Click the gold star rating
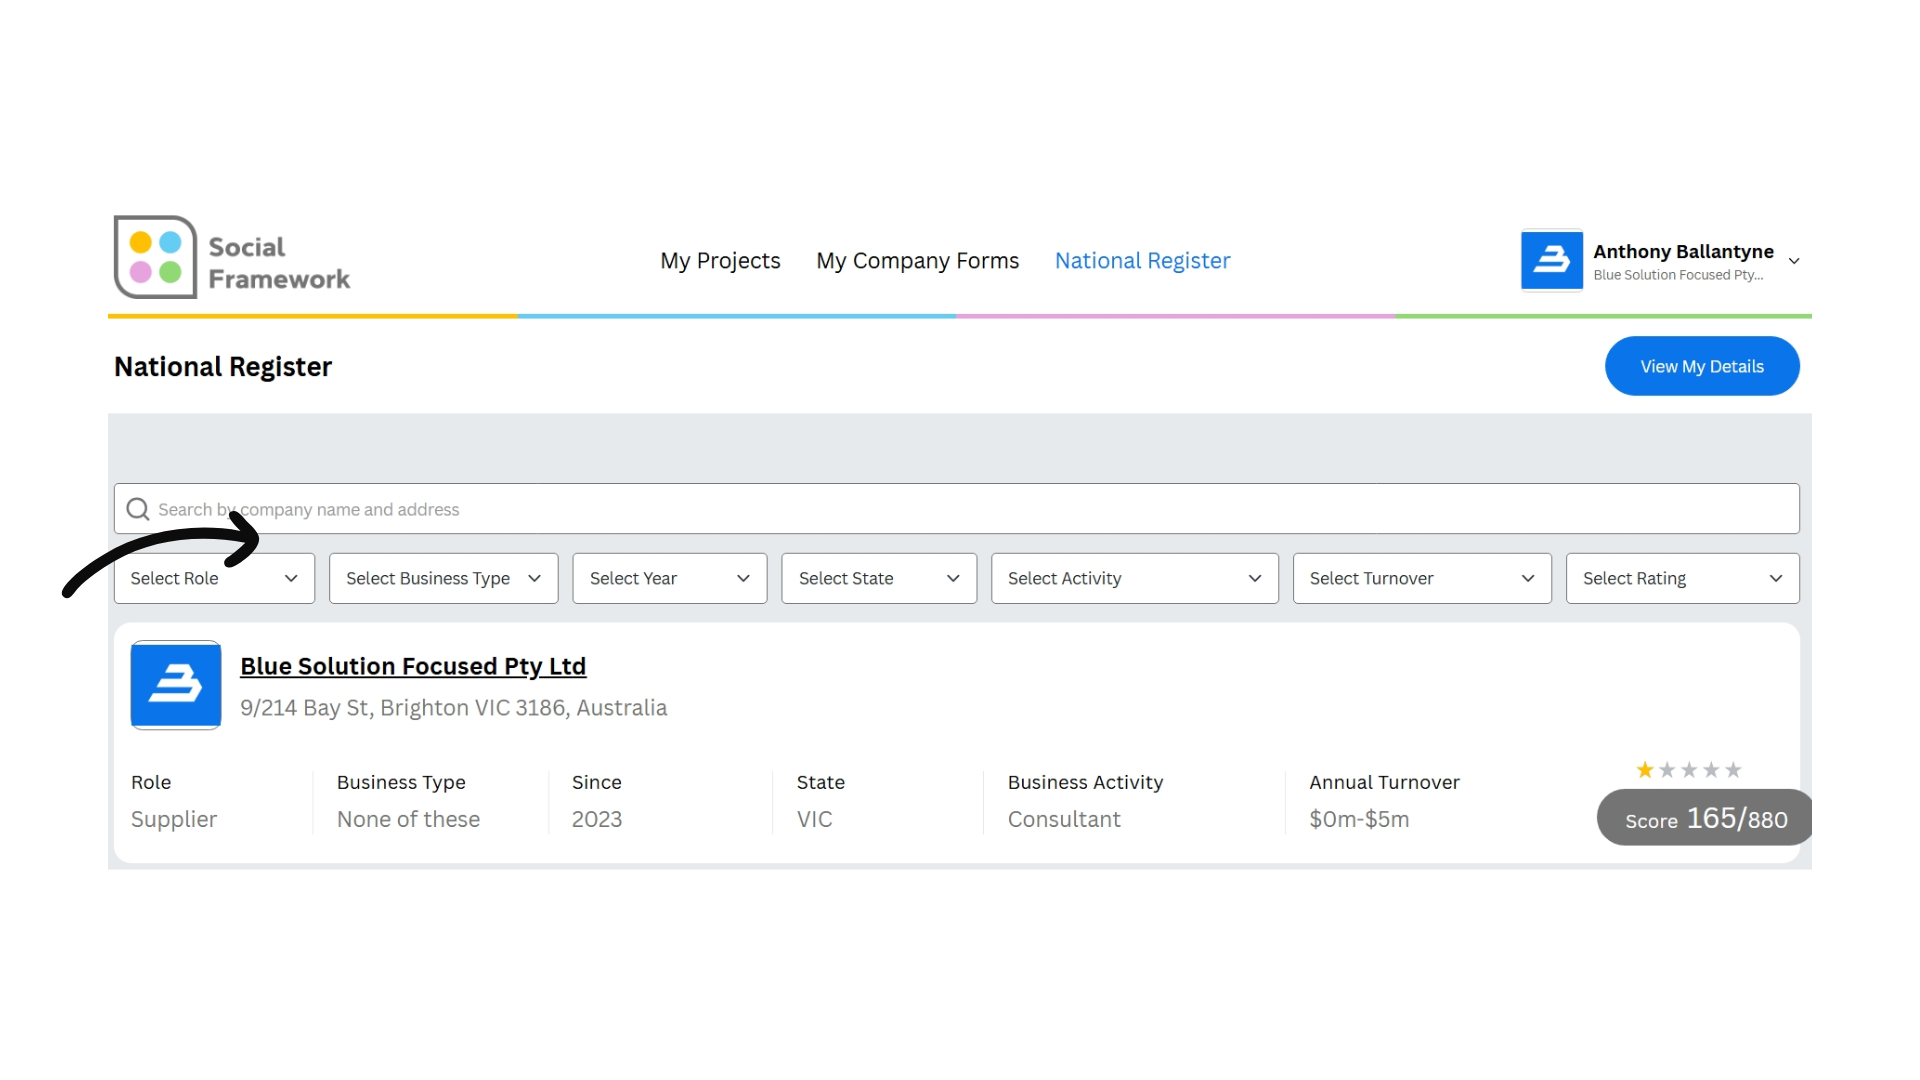Image resolution: width=1920 pixels, height=1080 pixels. [x=1644, y=770]
